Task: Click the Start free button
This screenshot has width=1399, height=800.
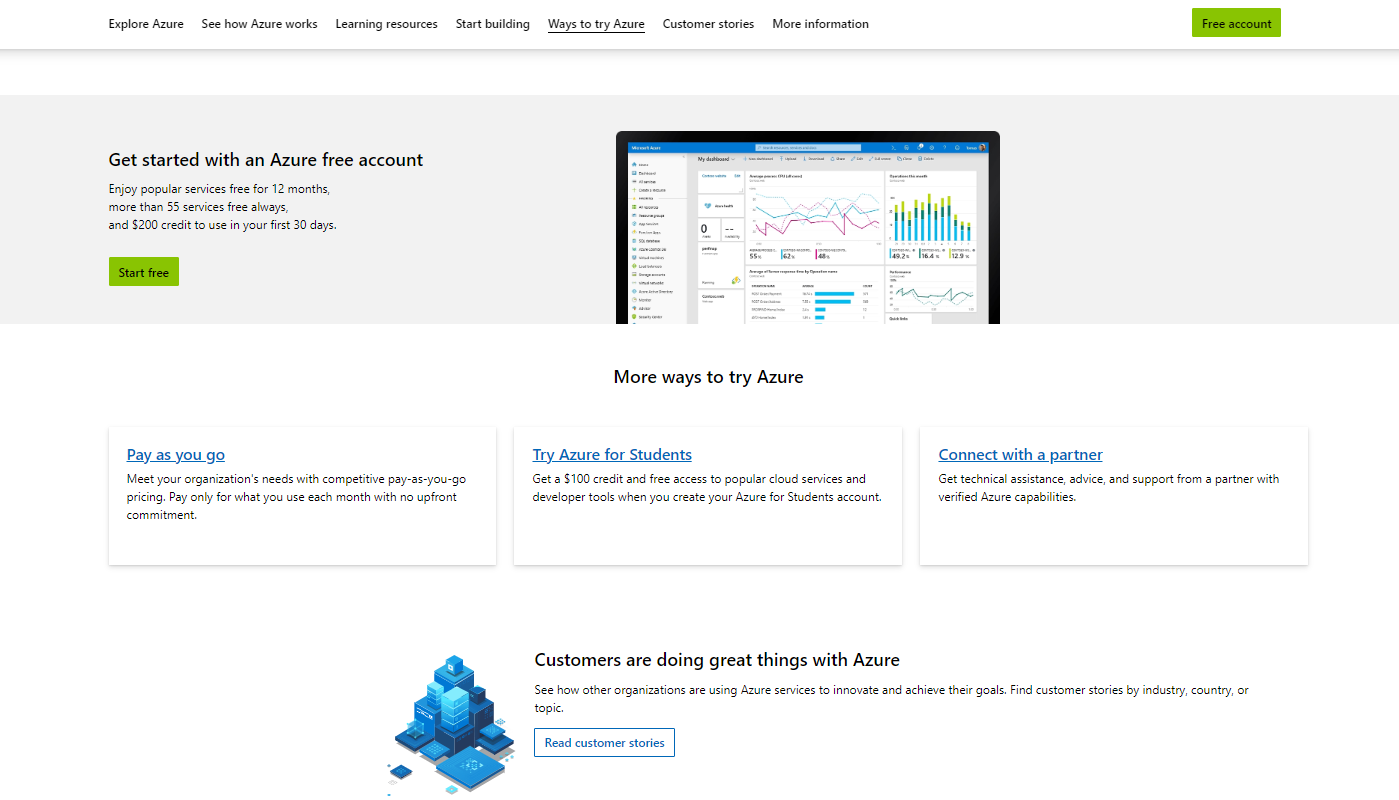Action: [x=144, y=272]
